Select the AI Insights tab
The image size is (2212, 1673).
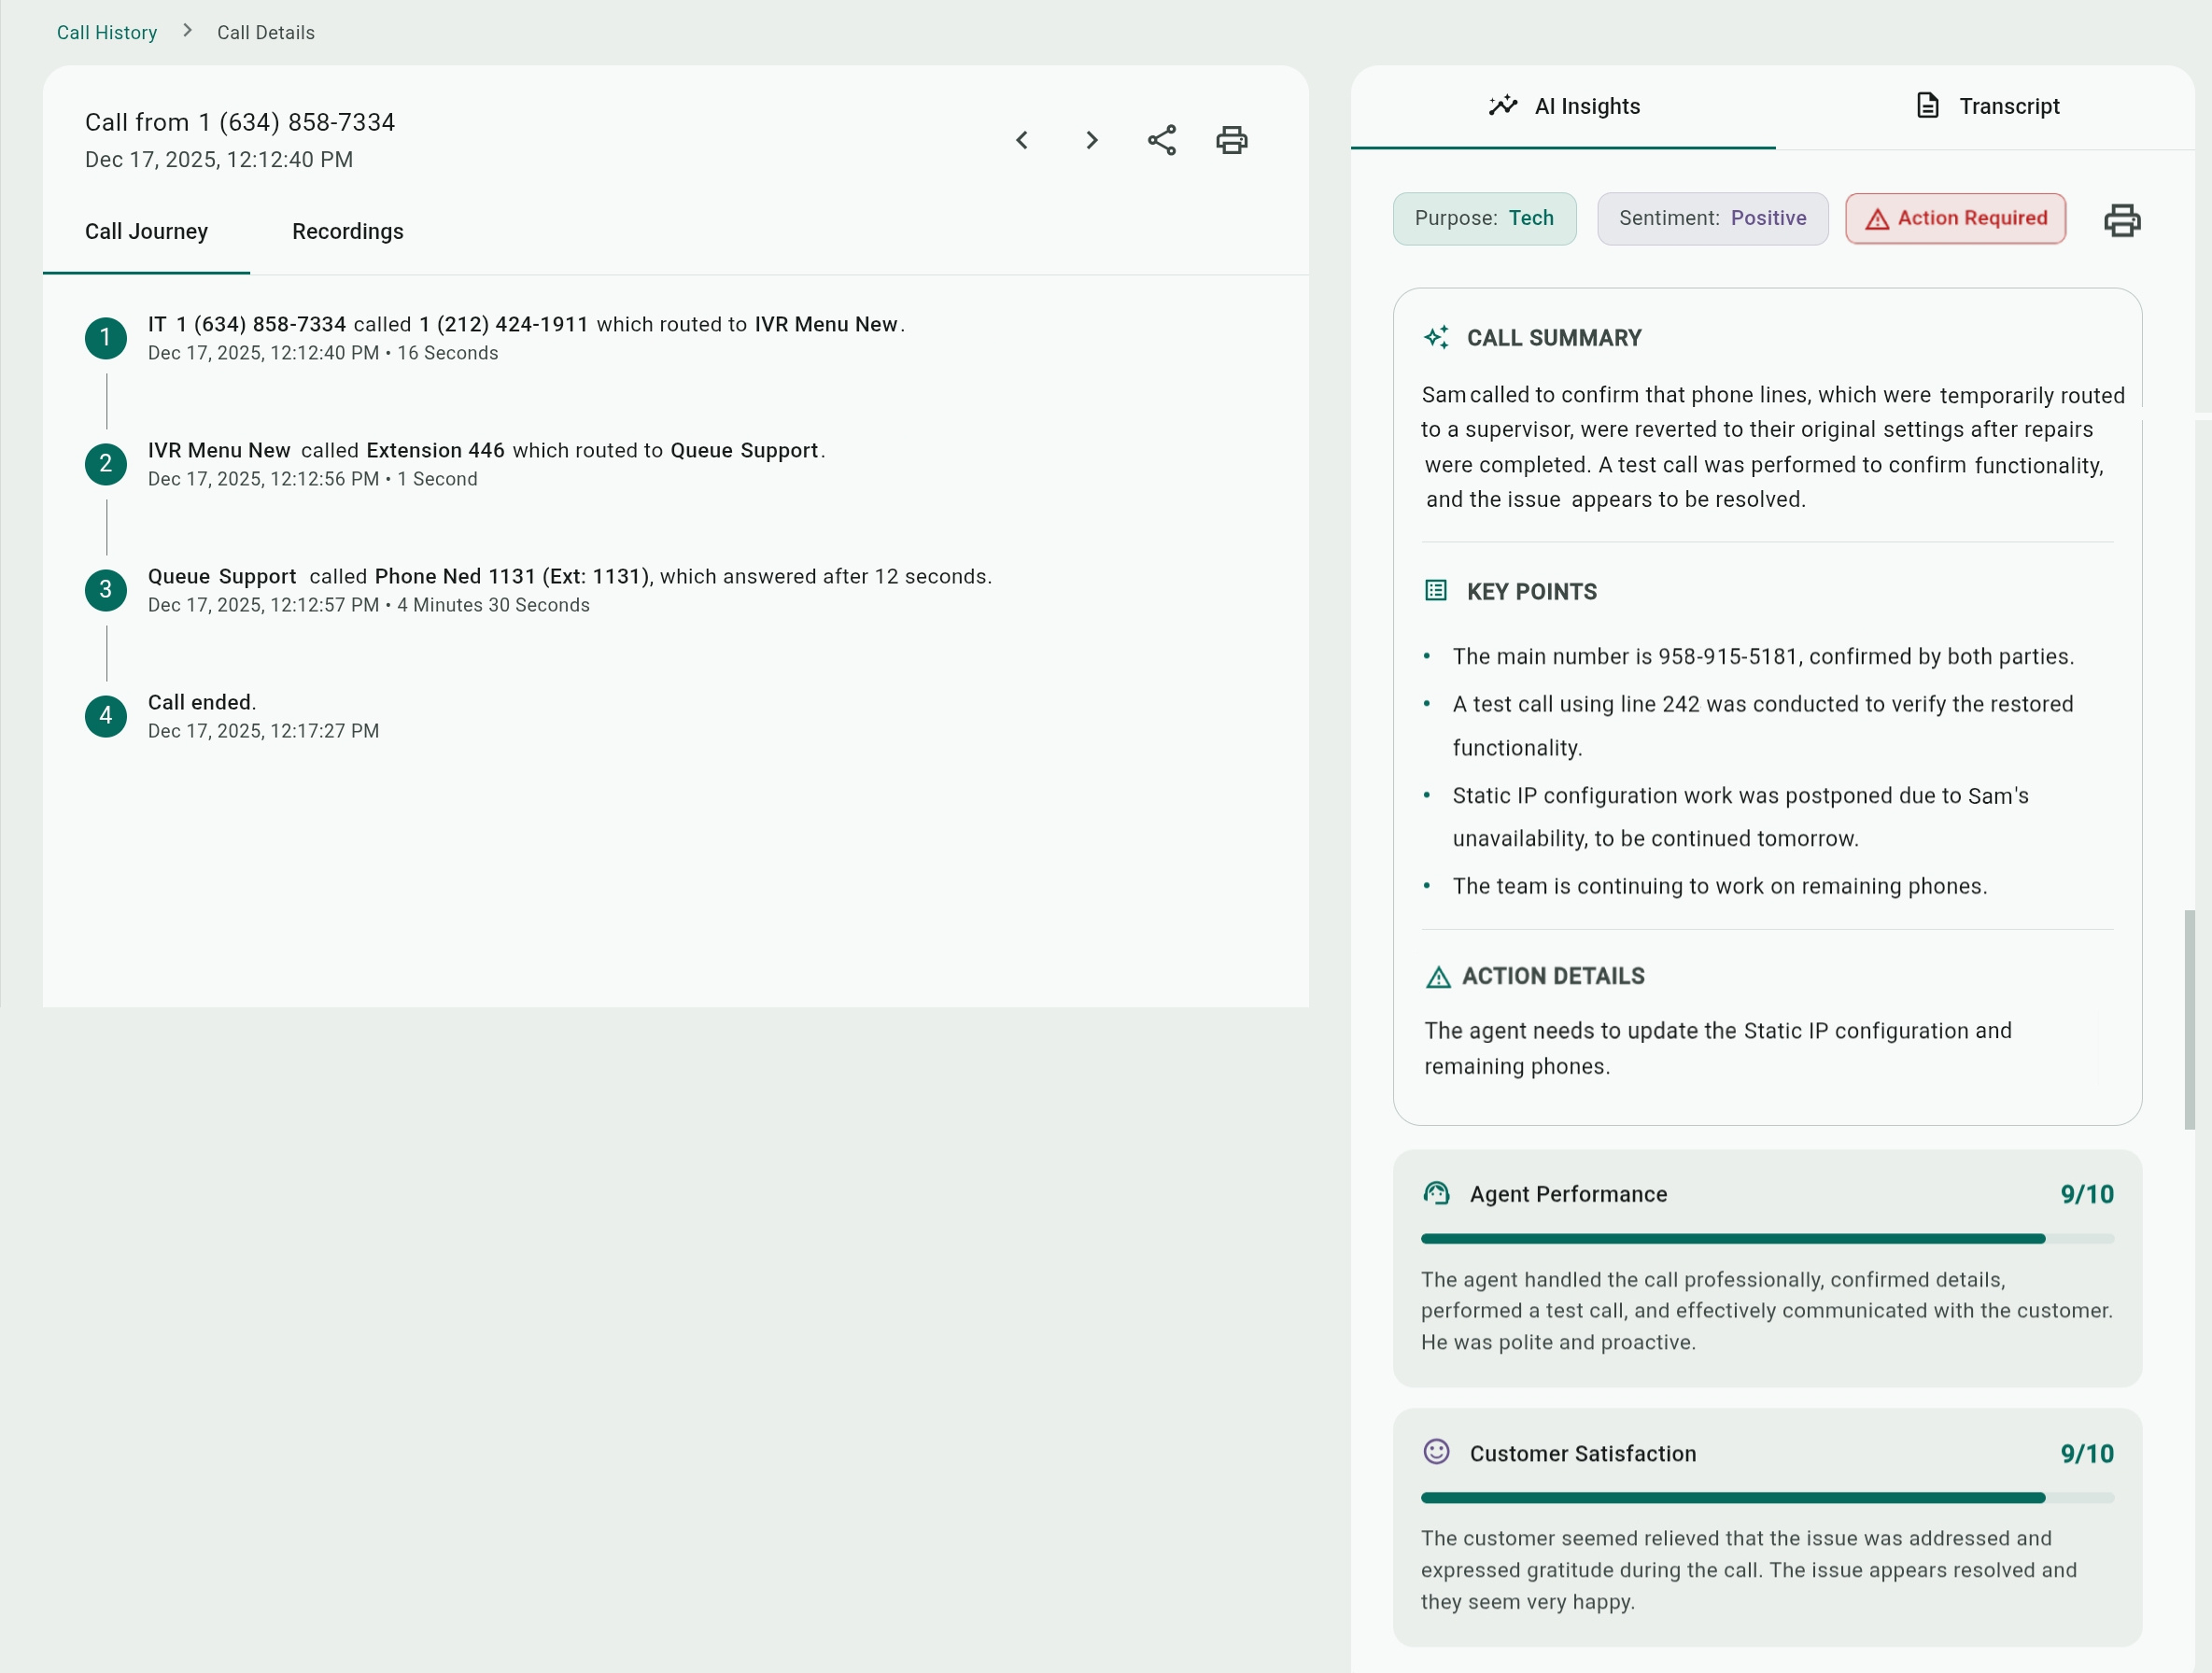[1563, 106]
